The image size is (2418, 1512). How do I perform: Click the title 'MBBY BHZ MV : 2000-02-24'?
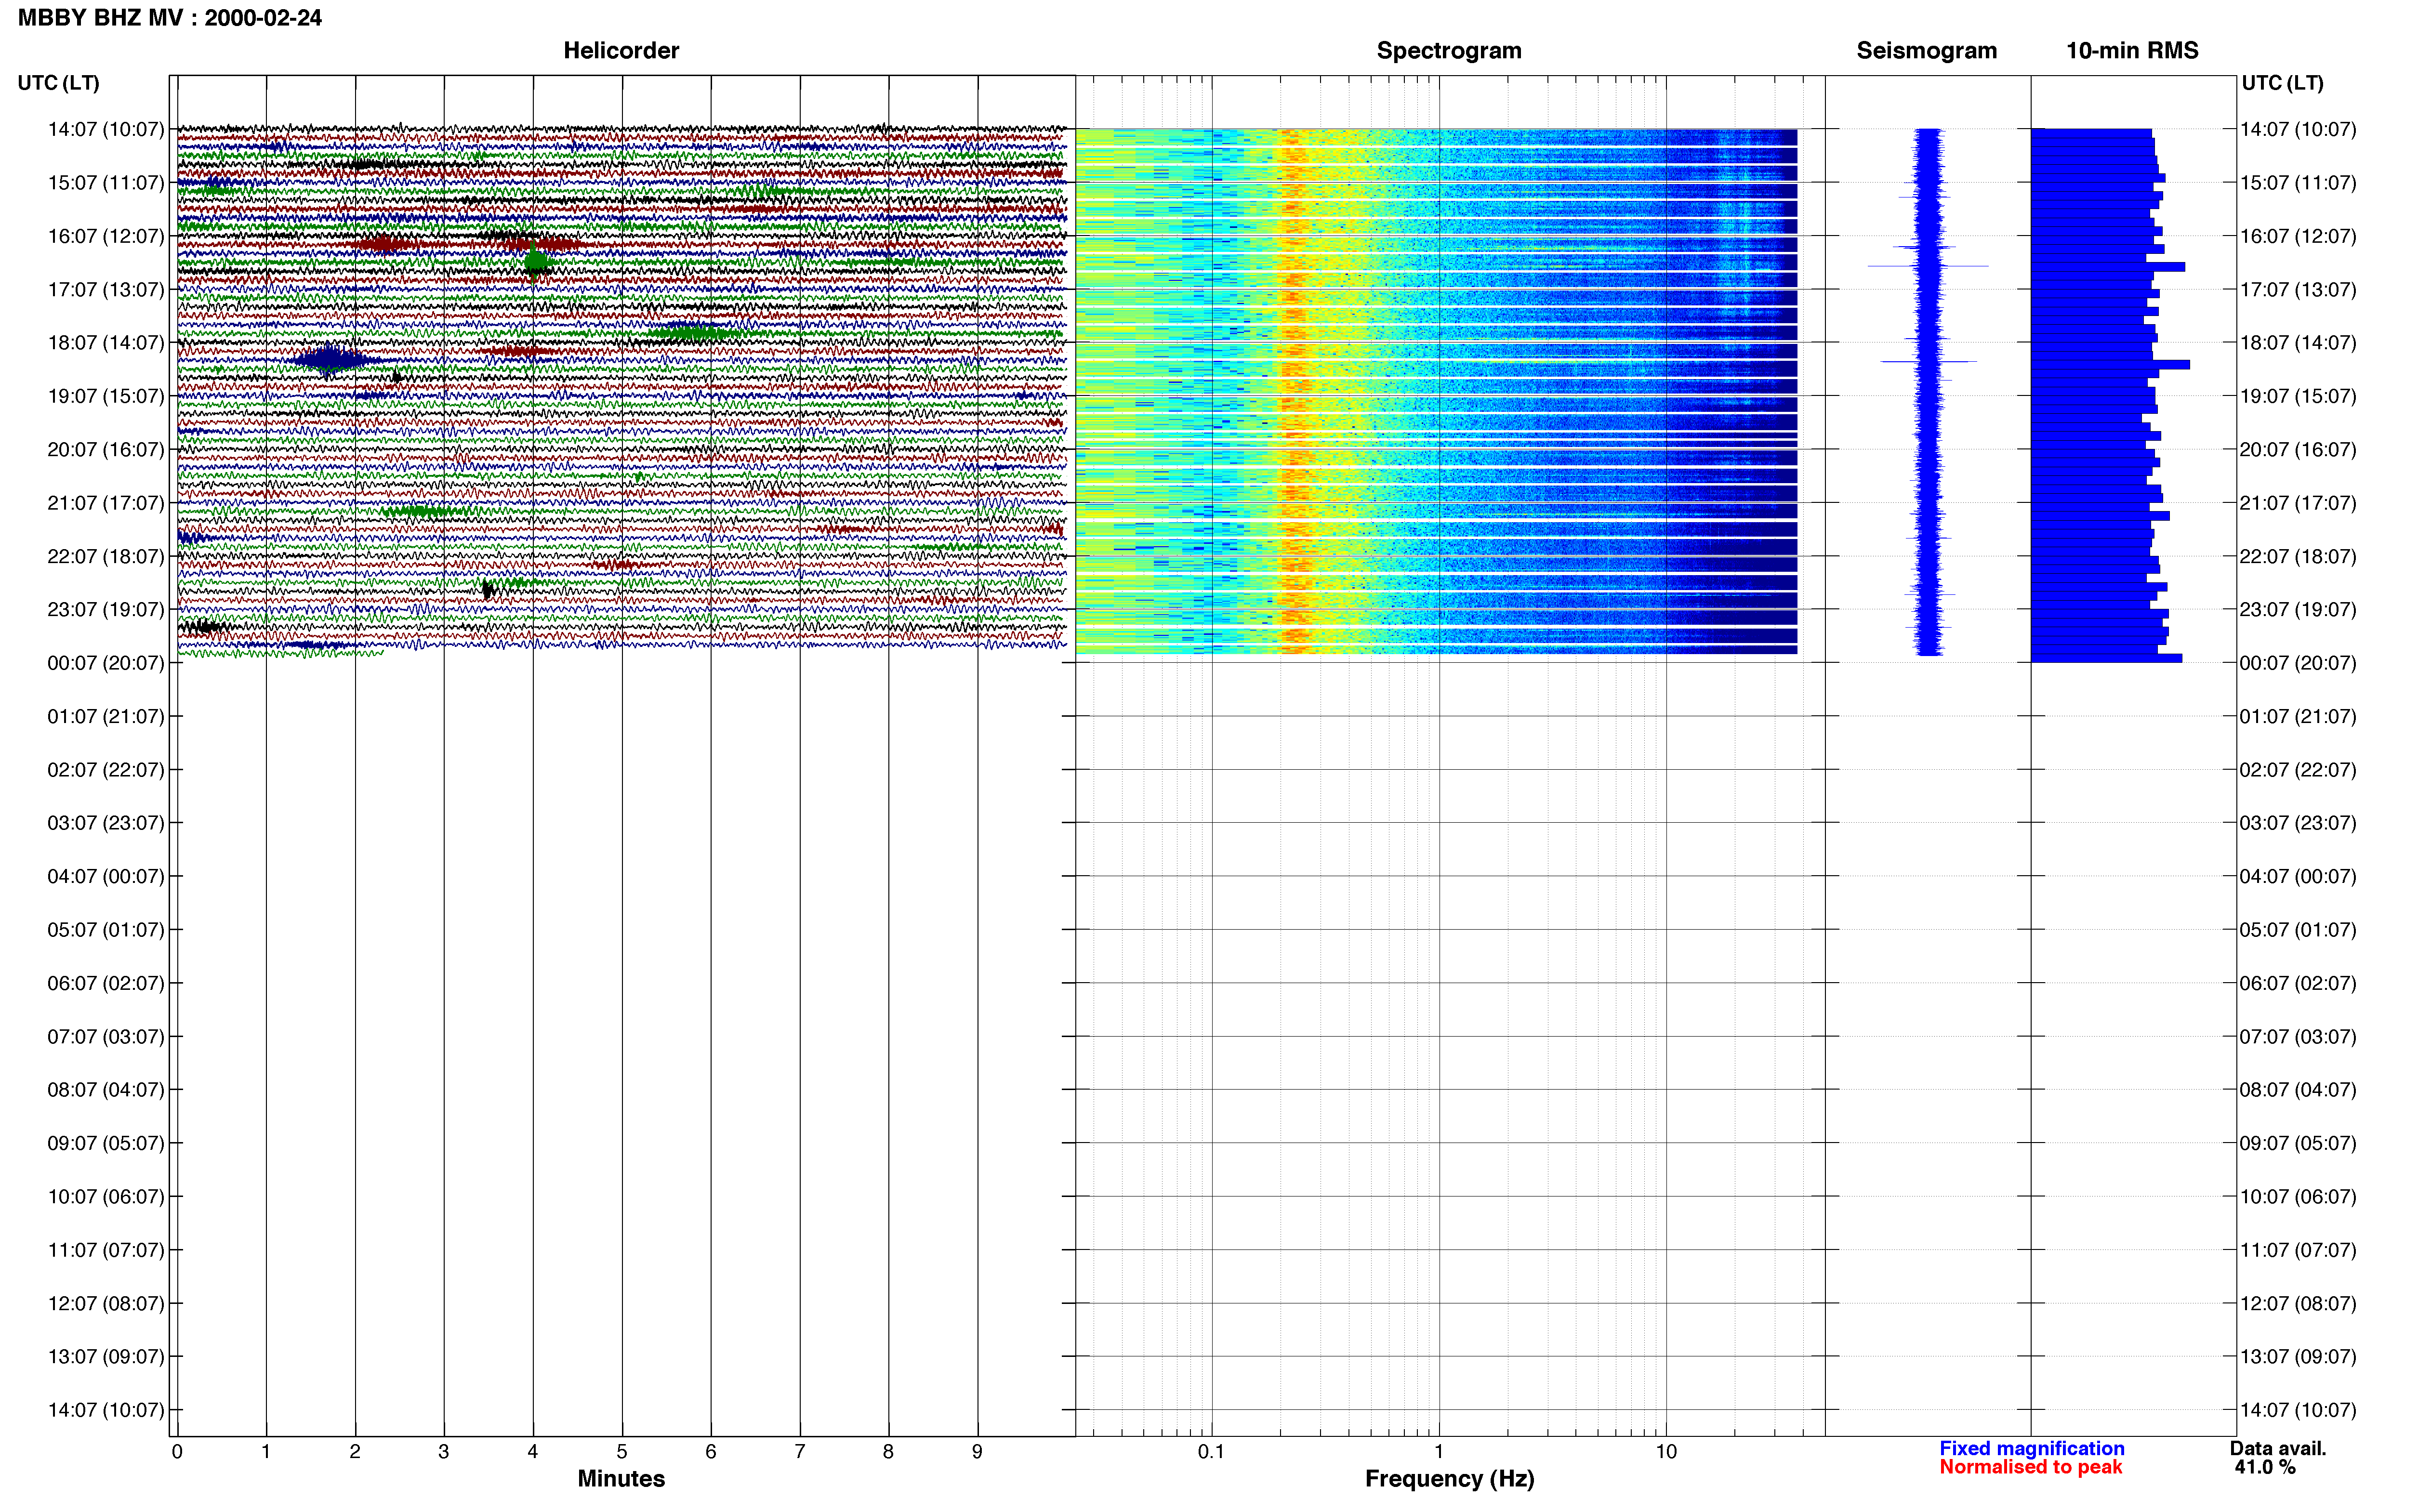coord(170,17)
